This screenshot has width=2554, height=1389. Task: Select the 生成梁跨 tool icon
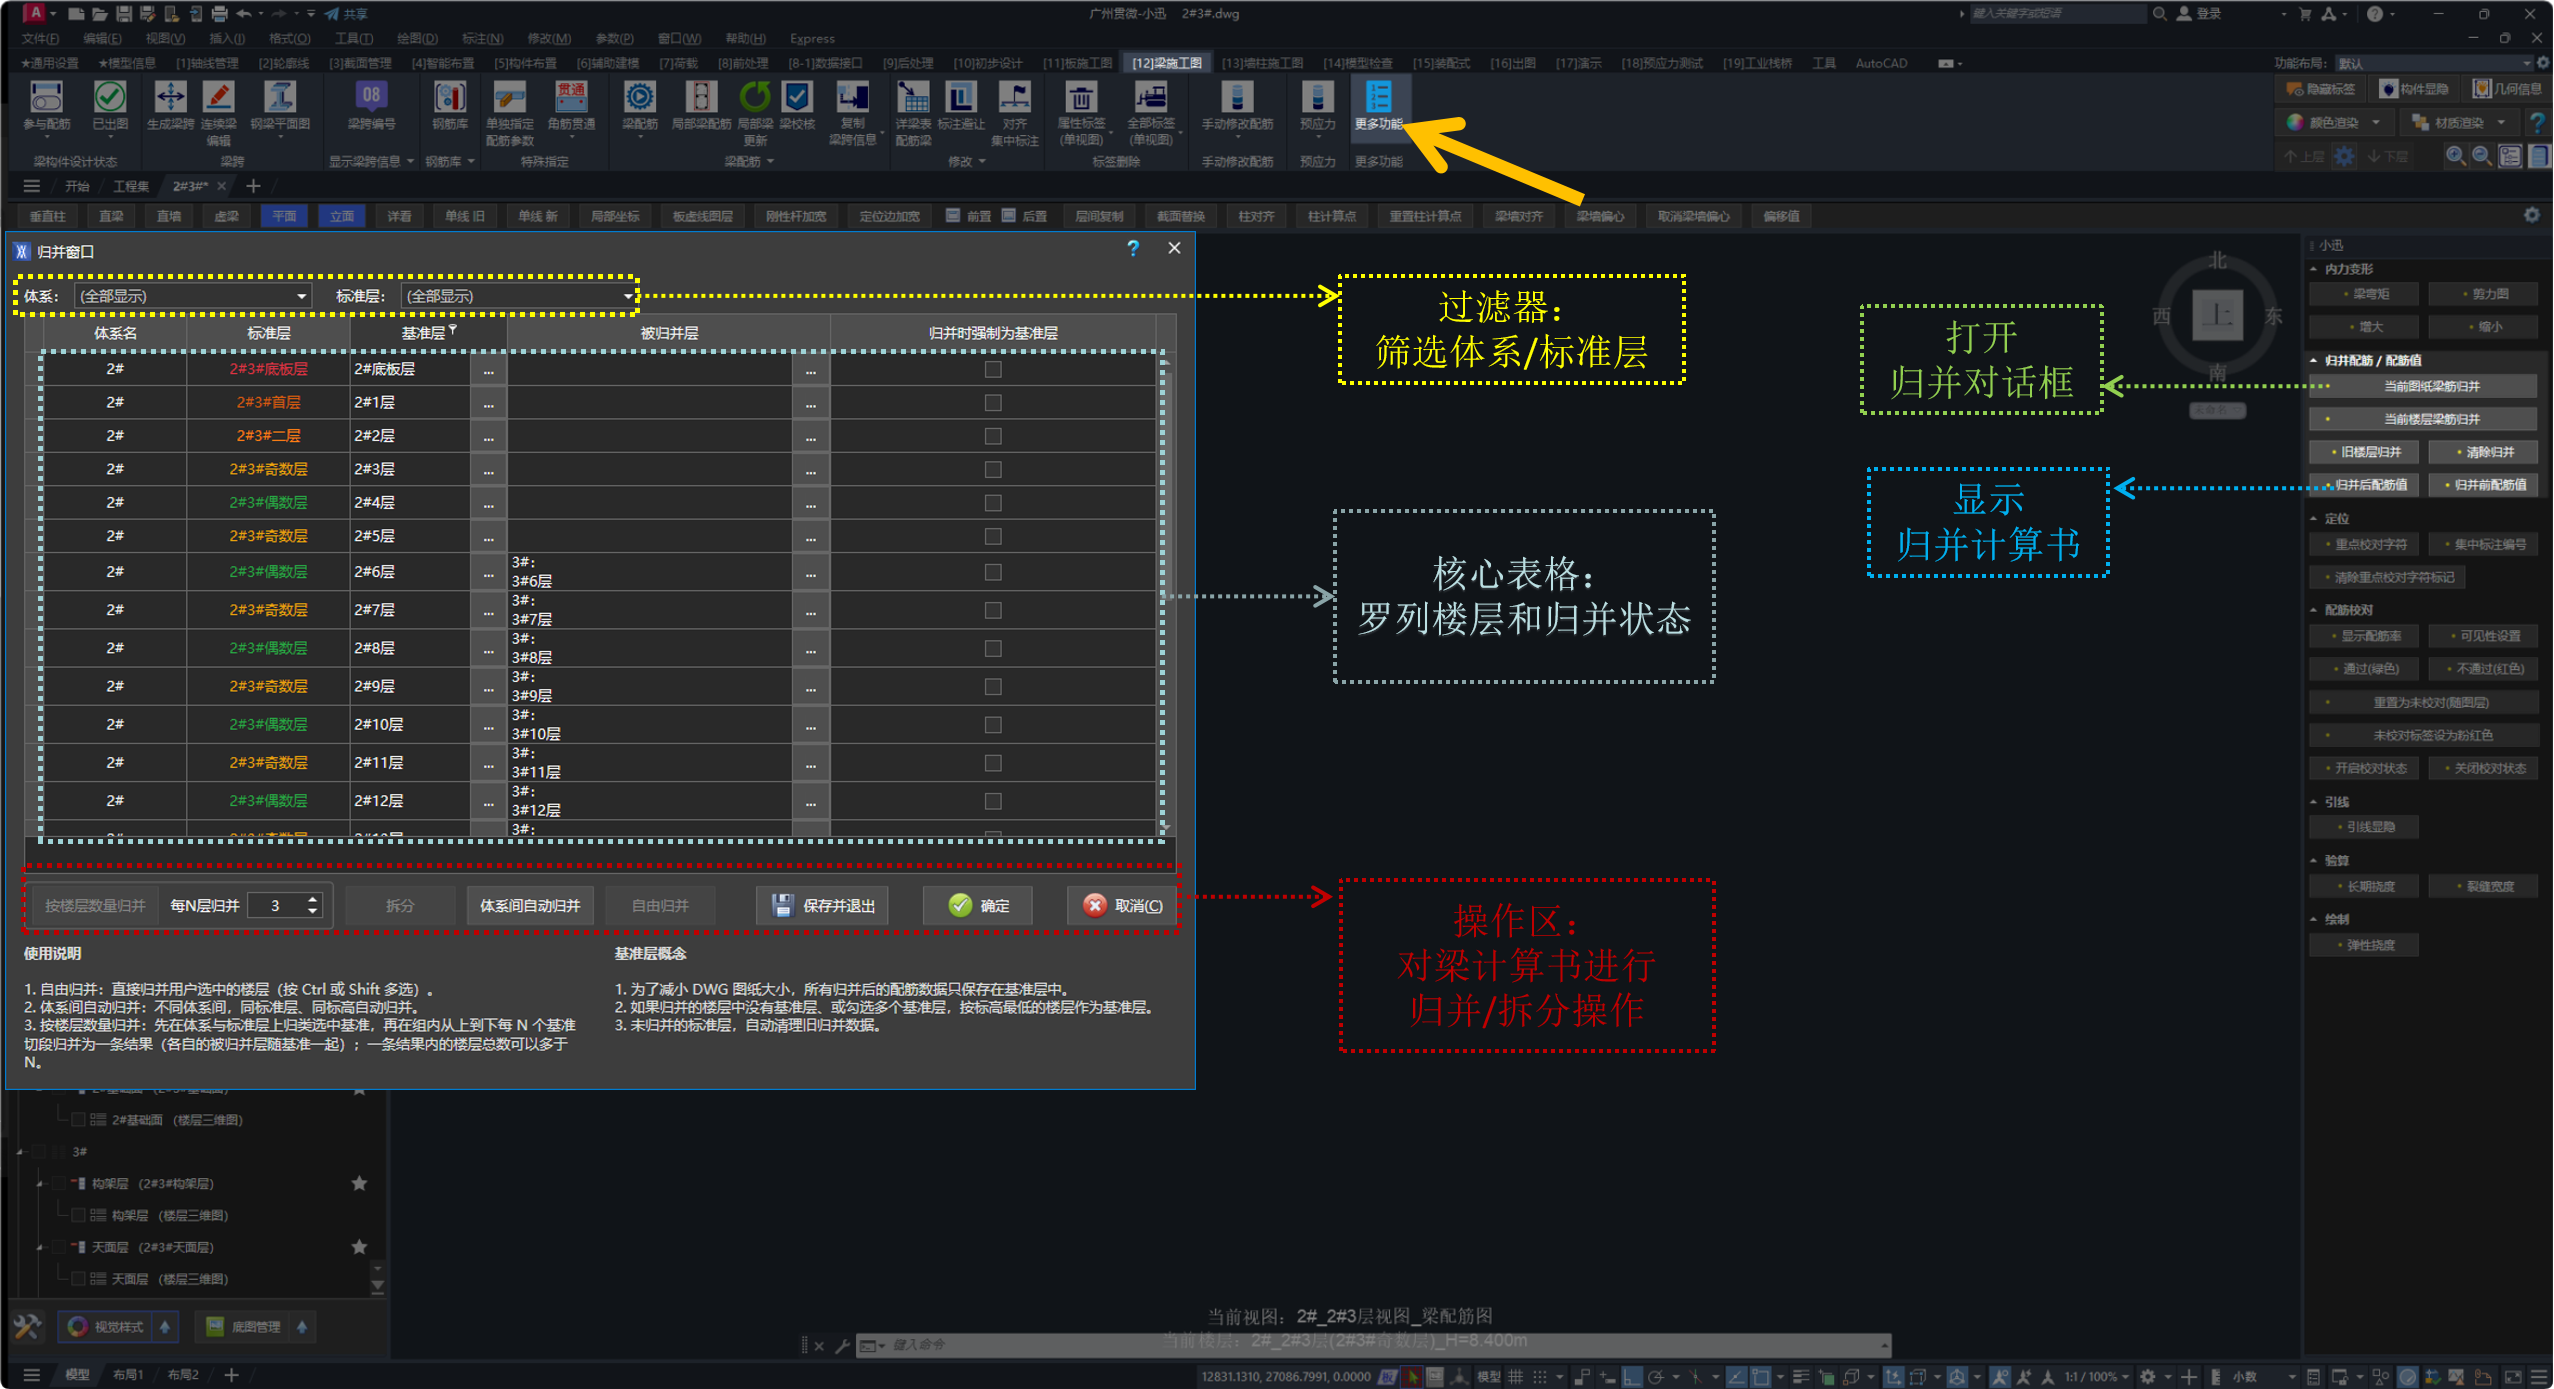pyautogui.click(x=170, y=98)
